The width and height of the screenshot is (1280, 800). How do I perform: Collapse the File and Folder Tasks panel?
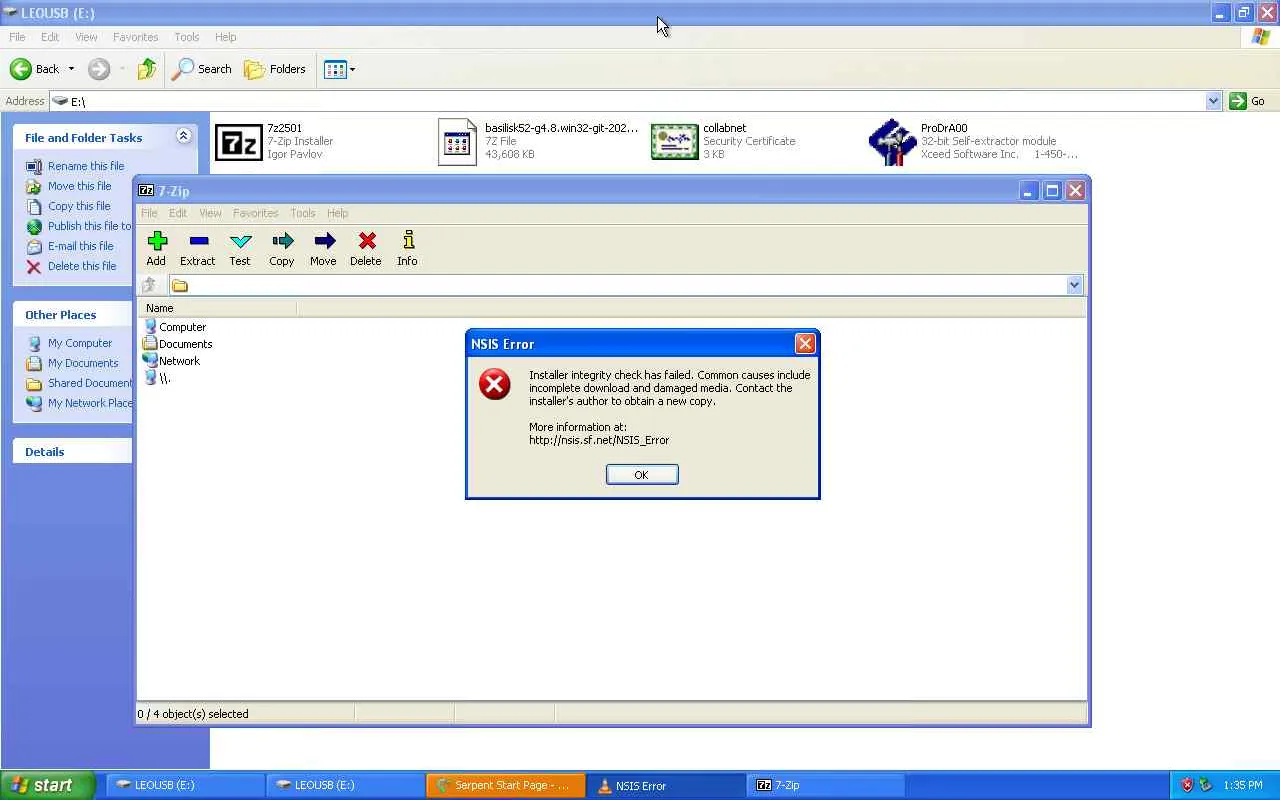pos(183,136)
